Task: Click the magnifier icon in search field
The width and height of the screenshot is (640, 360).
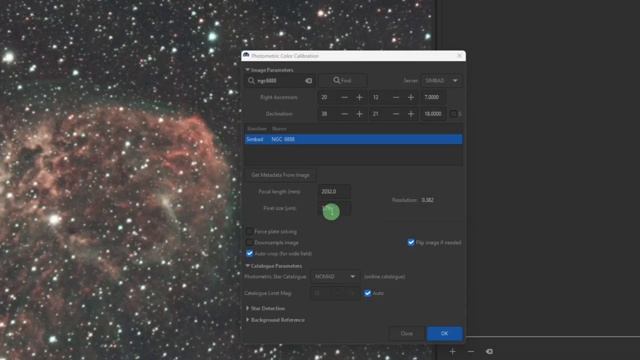Action: tap(251, 81)
